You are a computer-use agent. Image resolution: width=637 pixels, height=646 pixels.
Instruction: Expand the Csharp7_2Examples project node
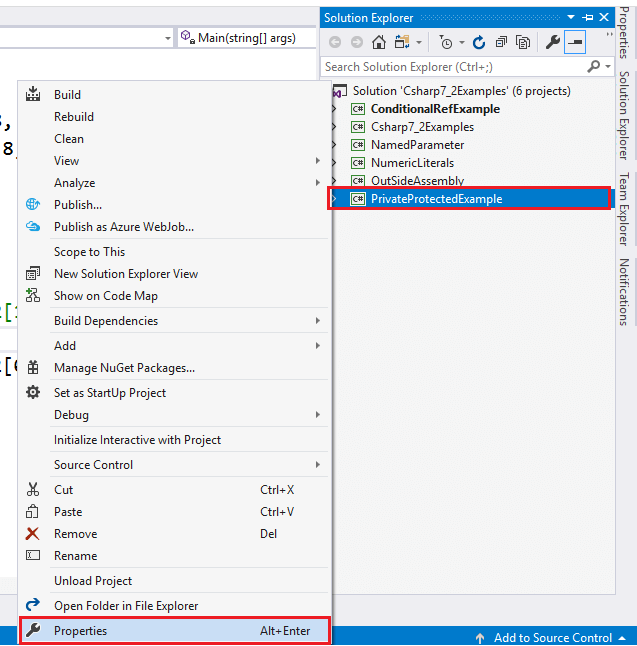pyautogui.click(x=334, y=127)
